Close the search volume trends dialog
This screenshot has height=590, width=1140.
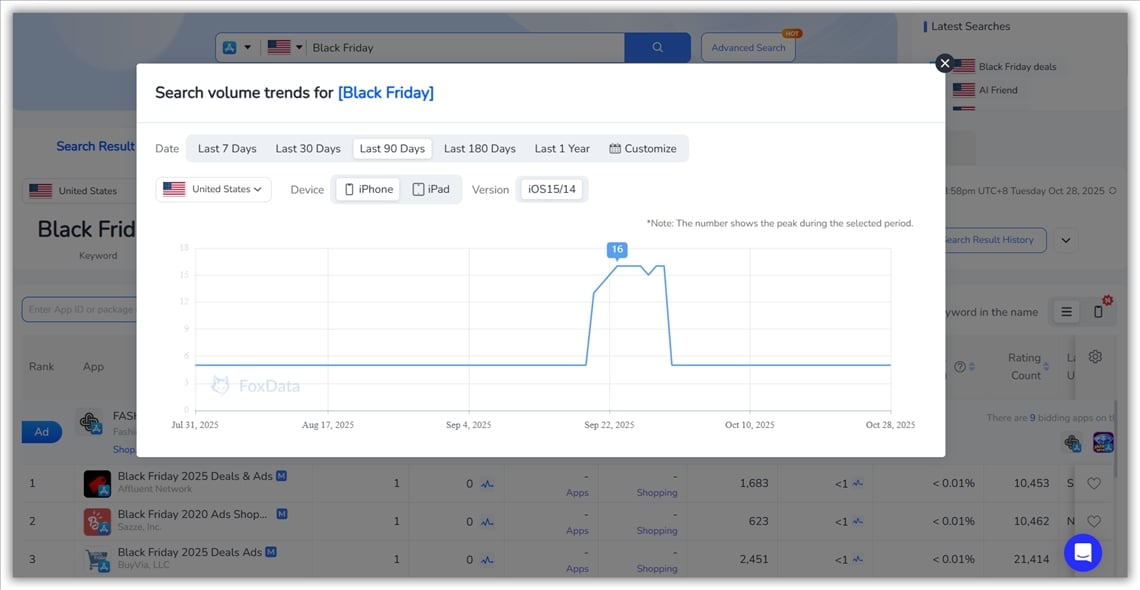click(x=944, y=63)
